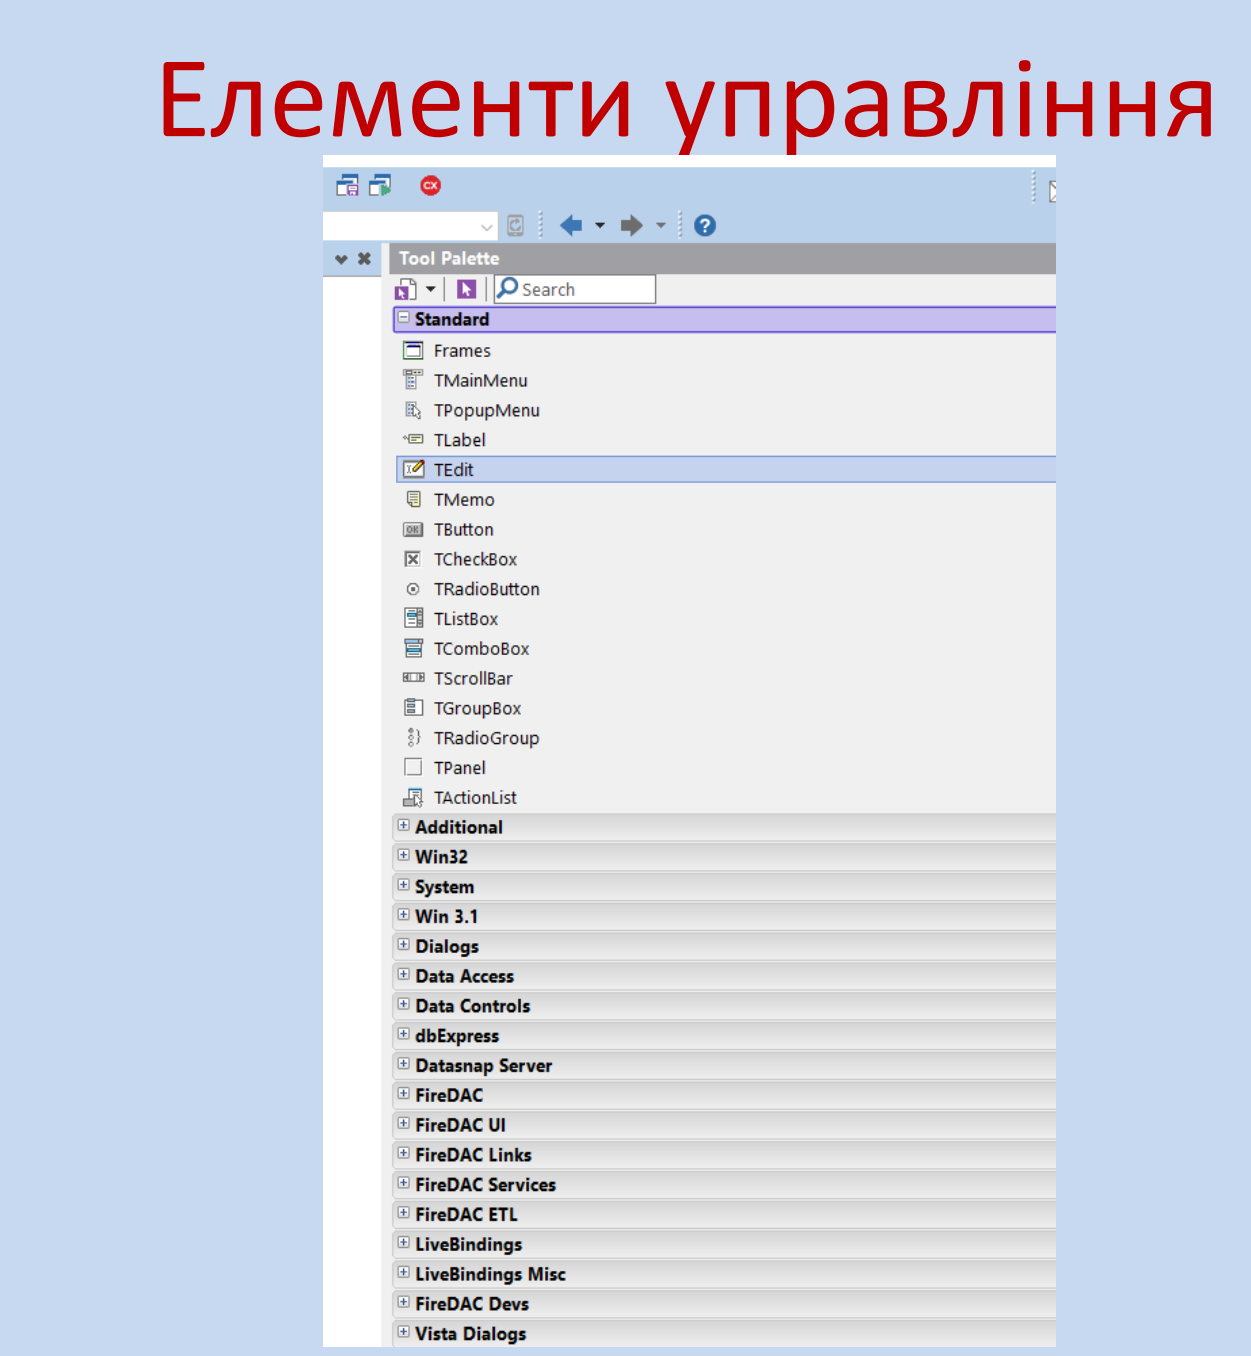Collapse the Standard category
This screenshot has width=1251, height=1356.
point(404,319)
